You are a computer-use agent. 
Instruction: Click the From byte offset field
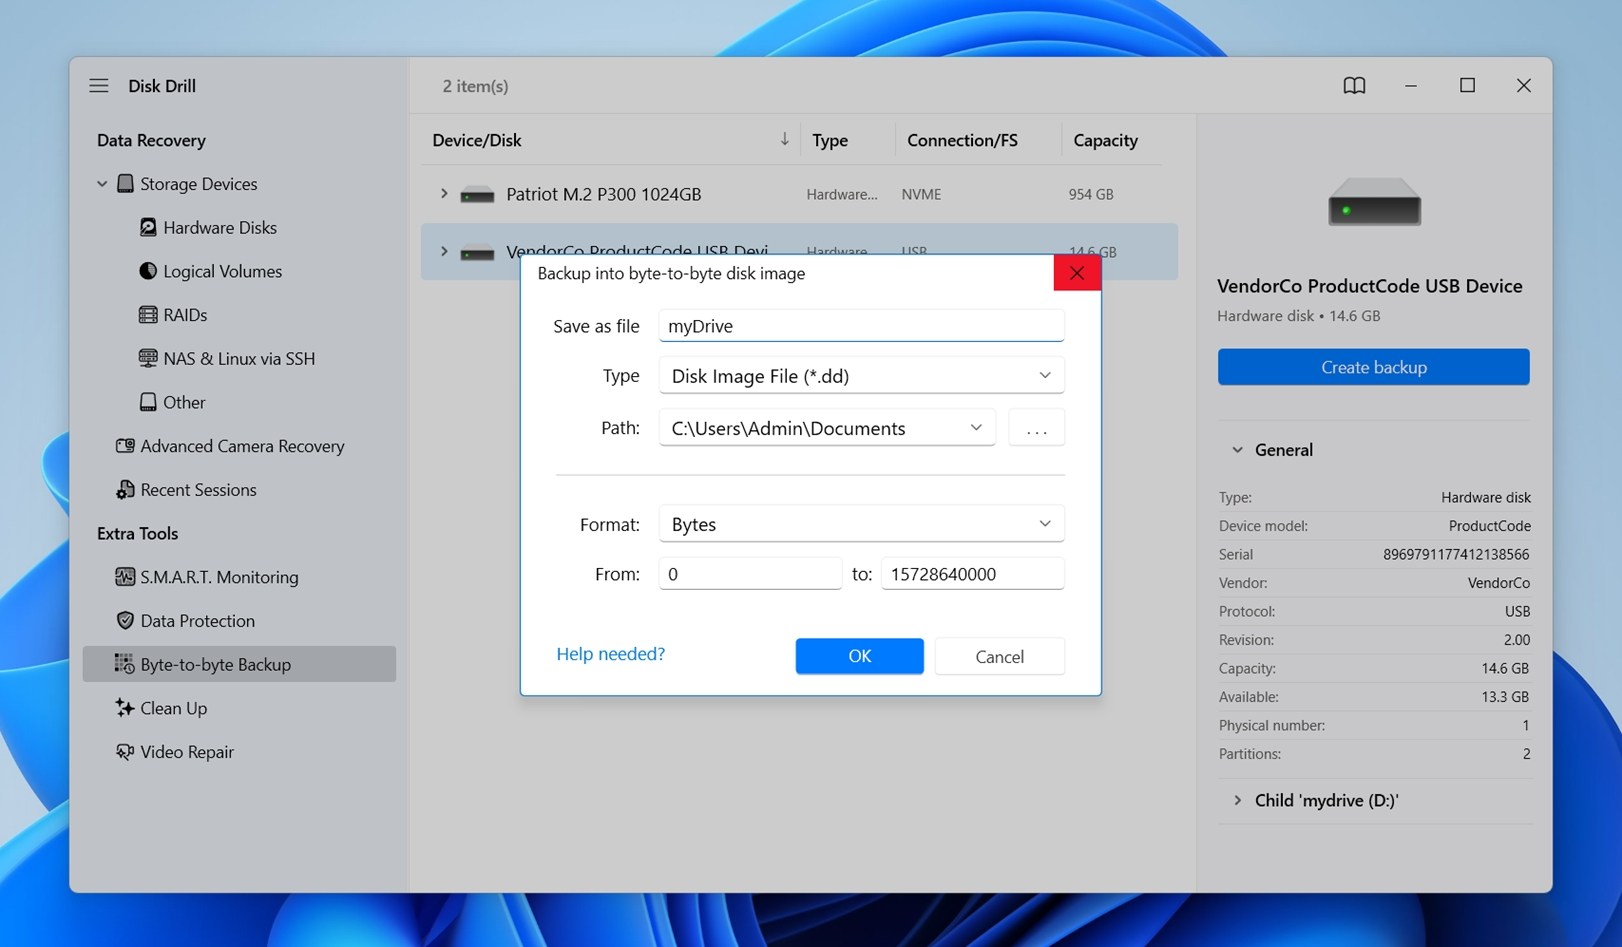pyautogui.click(x=750, y=574)
